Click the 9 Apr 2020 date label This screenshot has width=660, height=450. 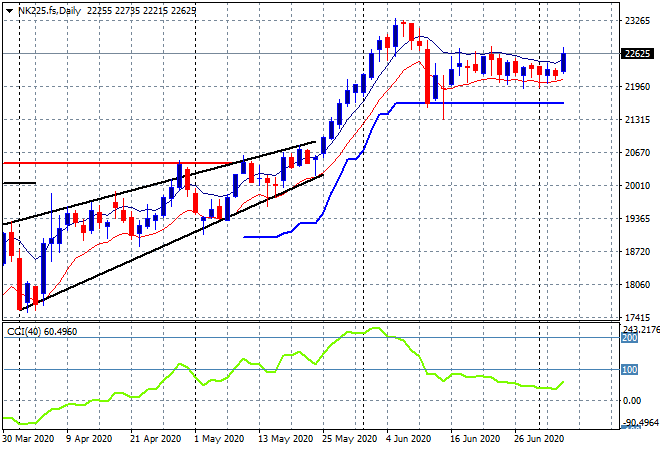click(89, 439)
